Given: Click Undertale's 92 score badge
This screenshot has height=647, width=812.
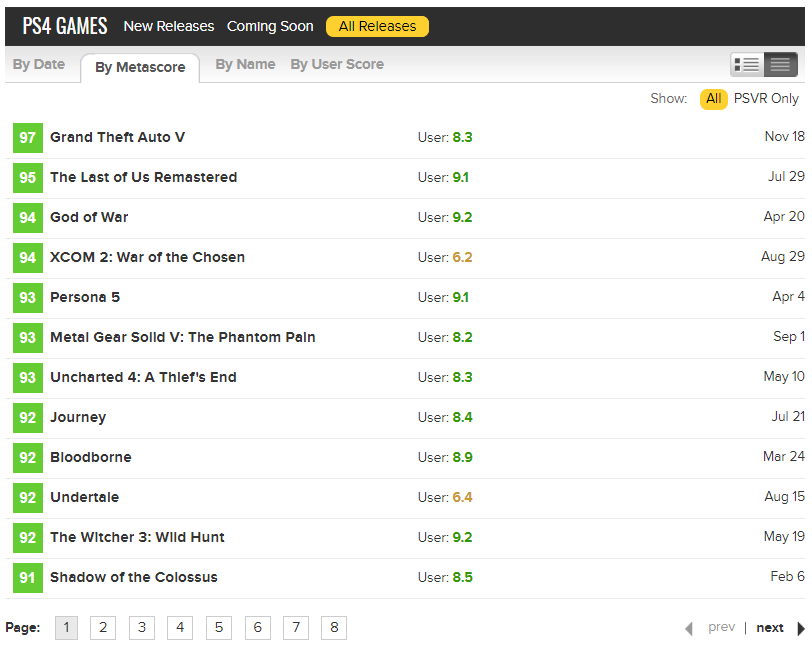Looking at the screenshot, I should click(x=27, y=497).
